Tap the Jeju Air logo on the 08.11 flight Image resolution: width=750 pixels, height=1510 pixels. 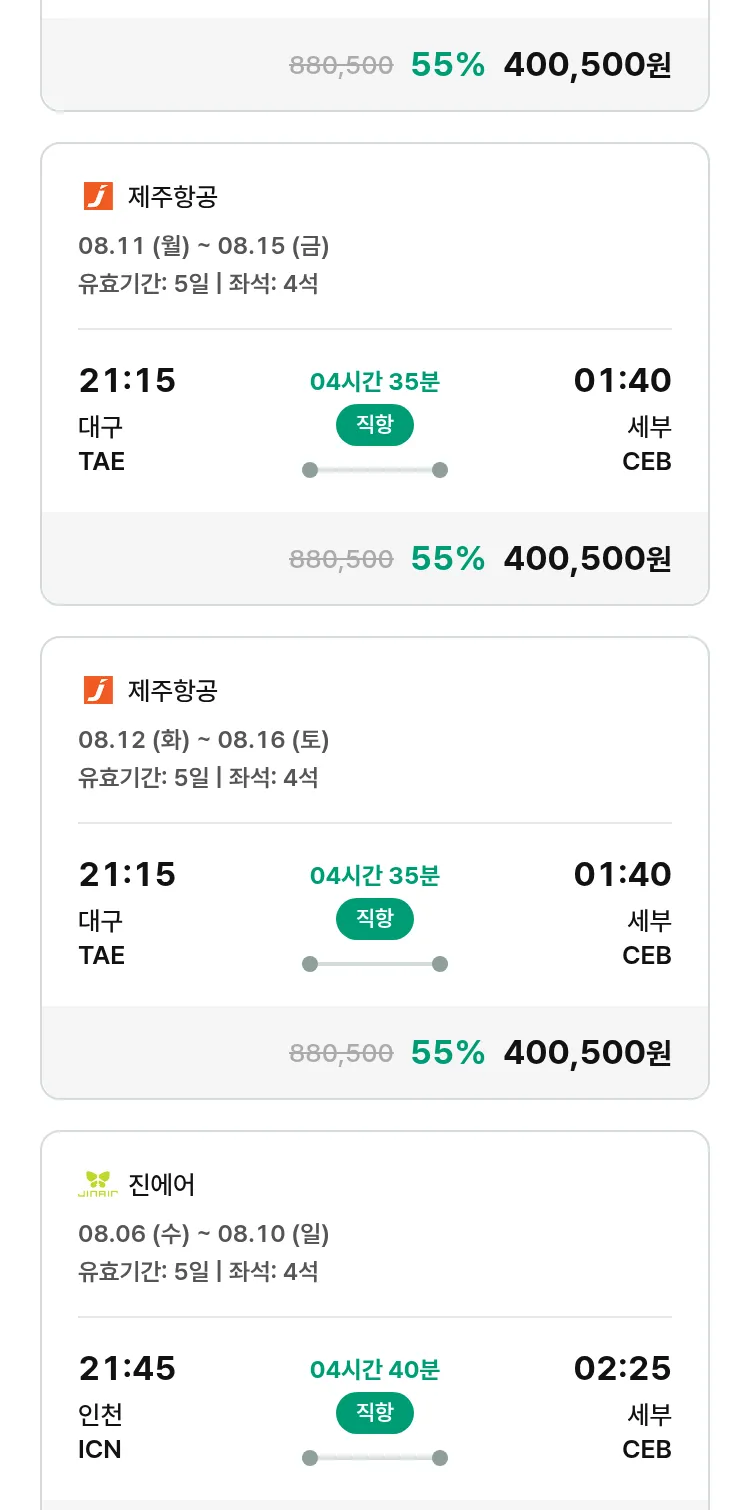98,196
